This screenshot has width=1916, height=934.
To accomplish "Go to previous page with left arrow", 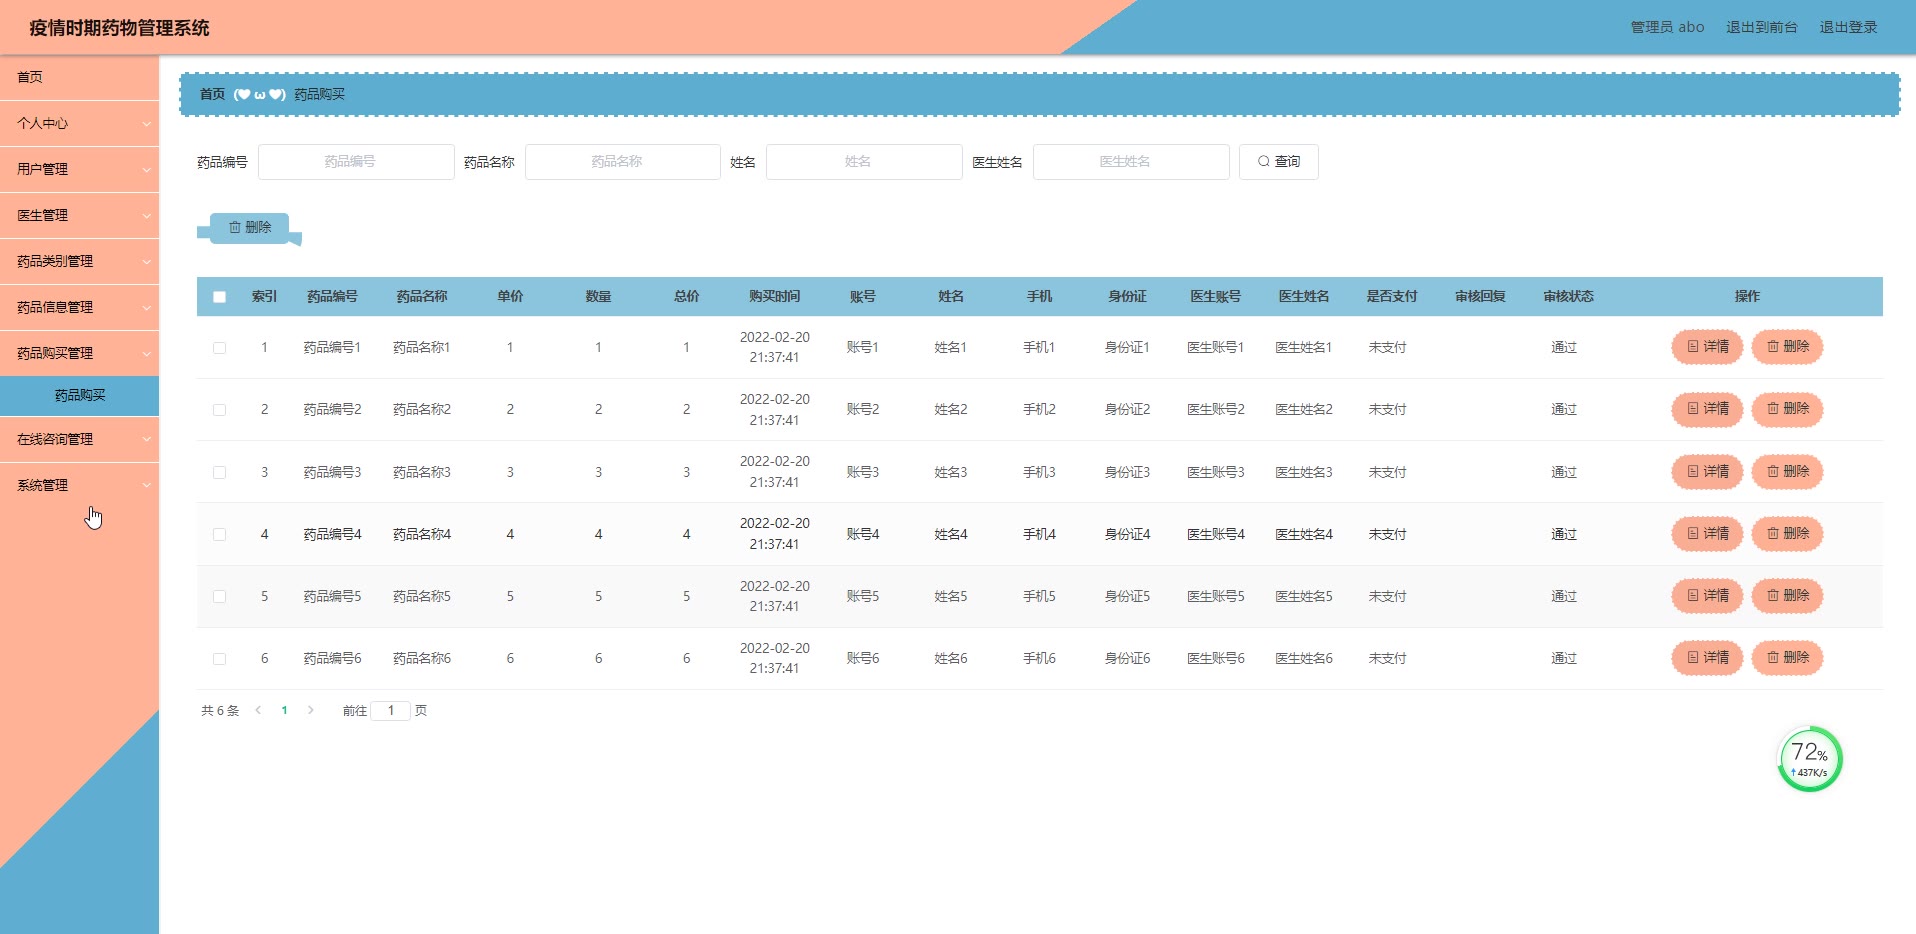I will click(258, 710).
